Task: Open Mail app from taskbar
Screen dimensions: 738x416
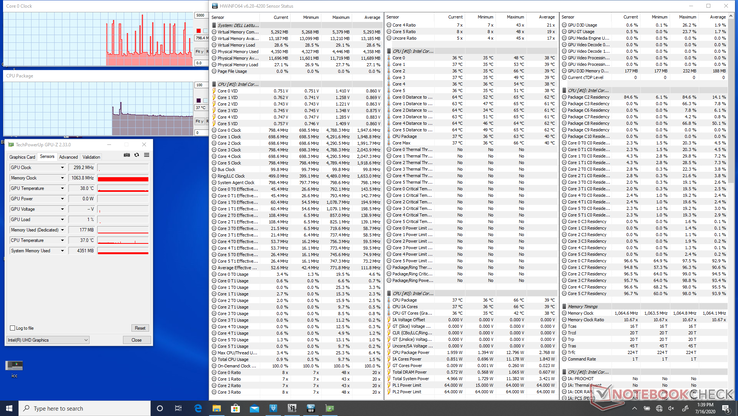Action: (x=254, y=408)
